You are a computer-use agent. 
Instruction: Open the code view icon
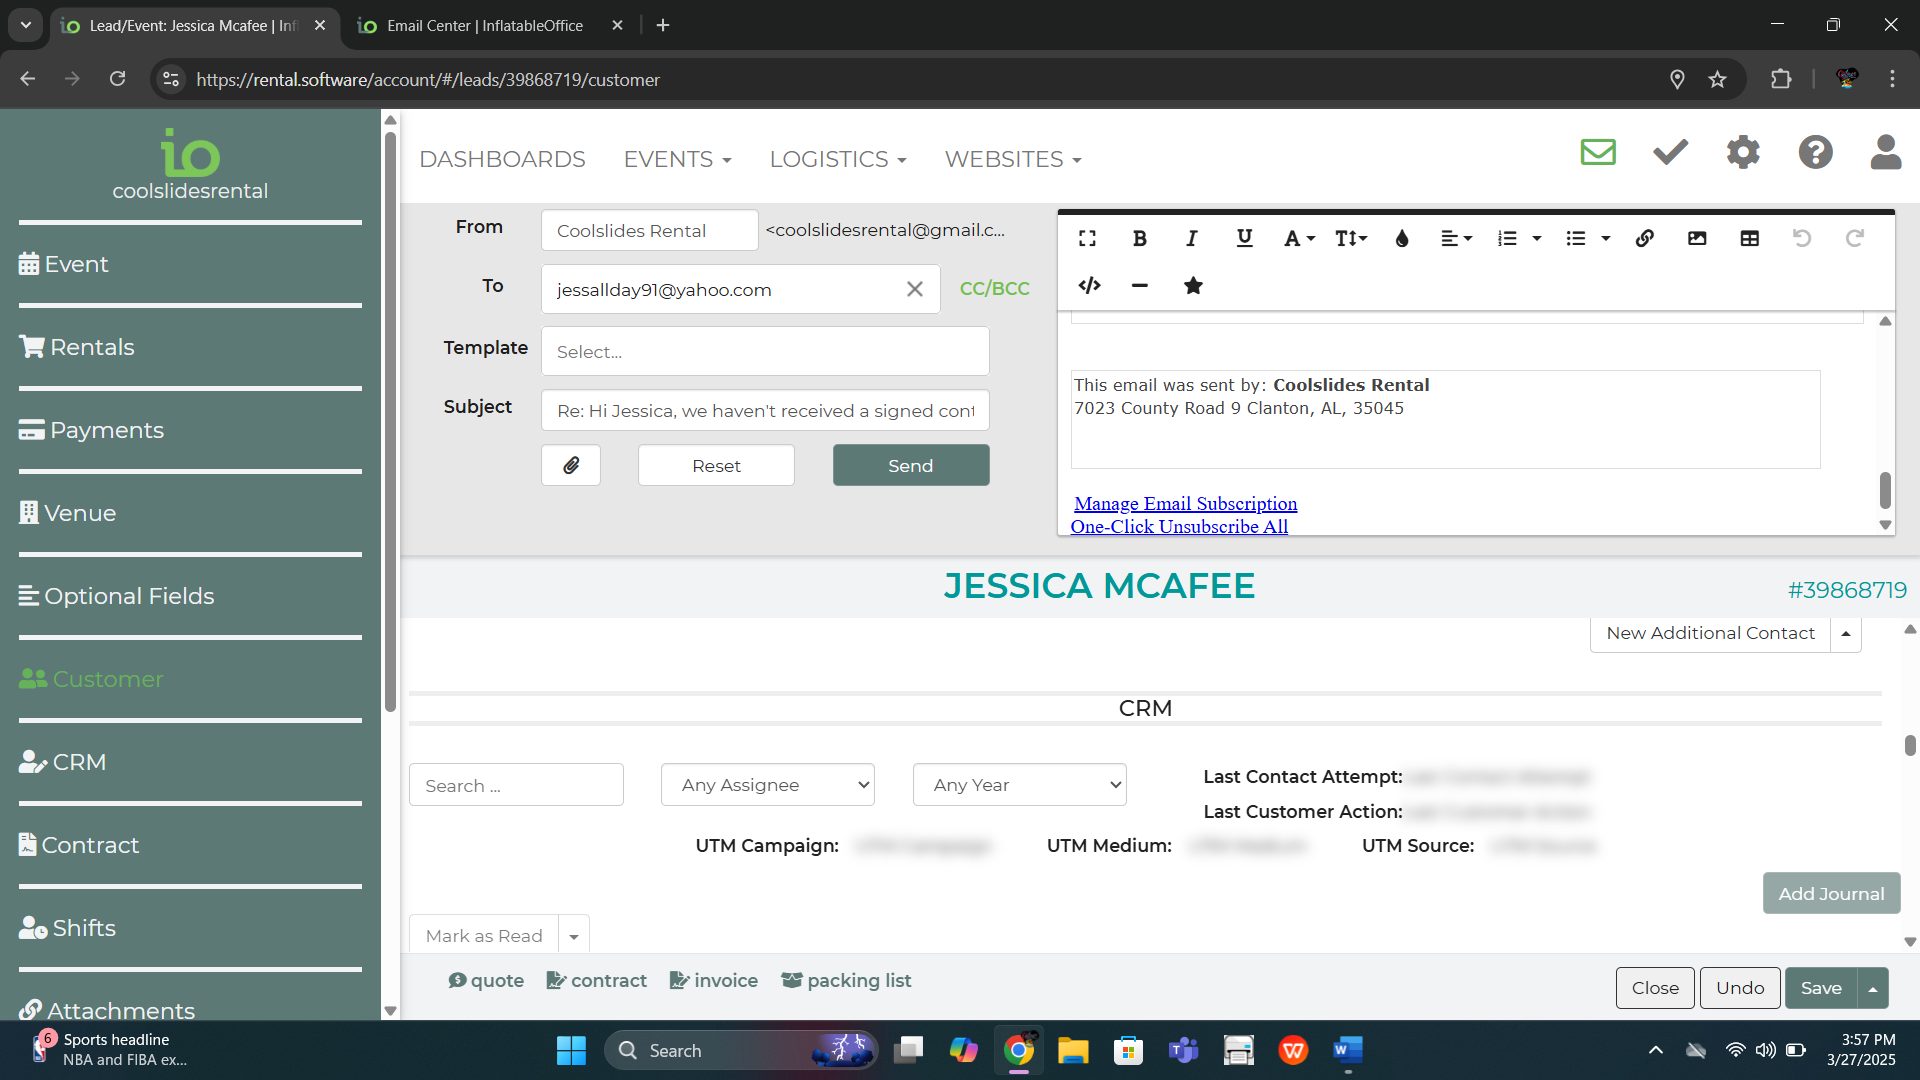coord(1089,286)
